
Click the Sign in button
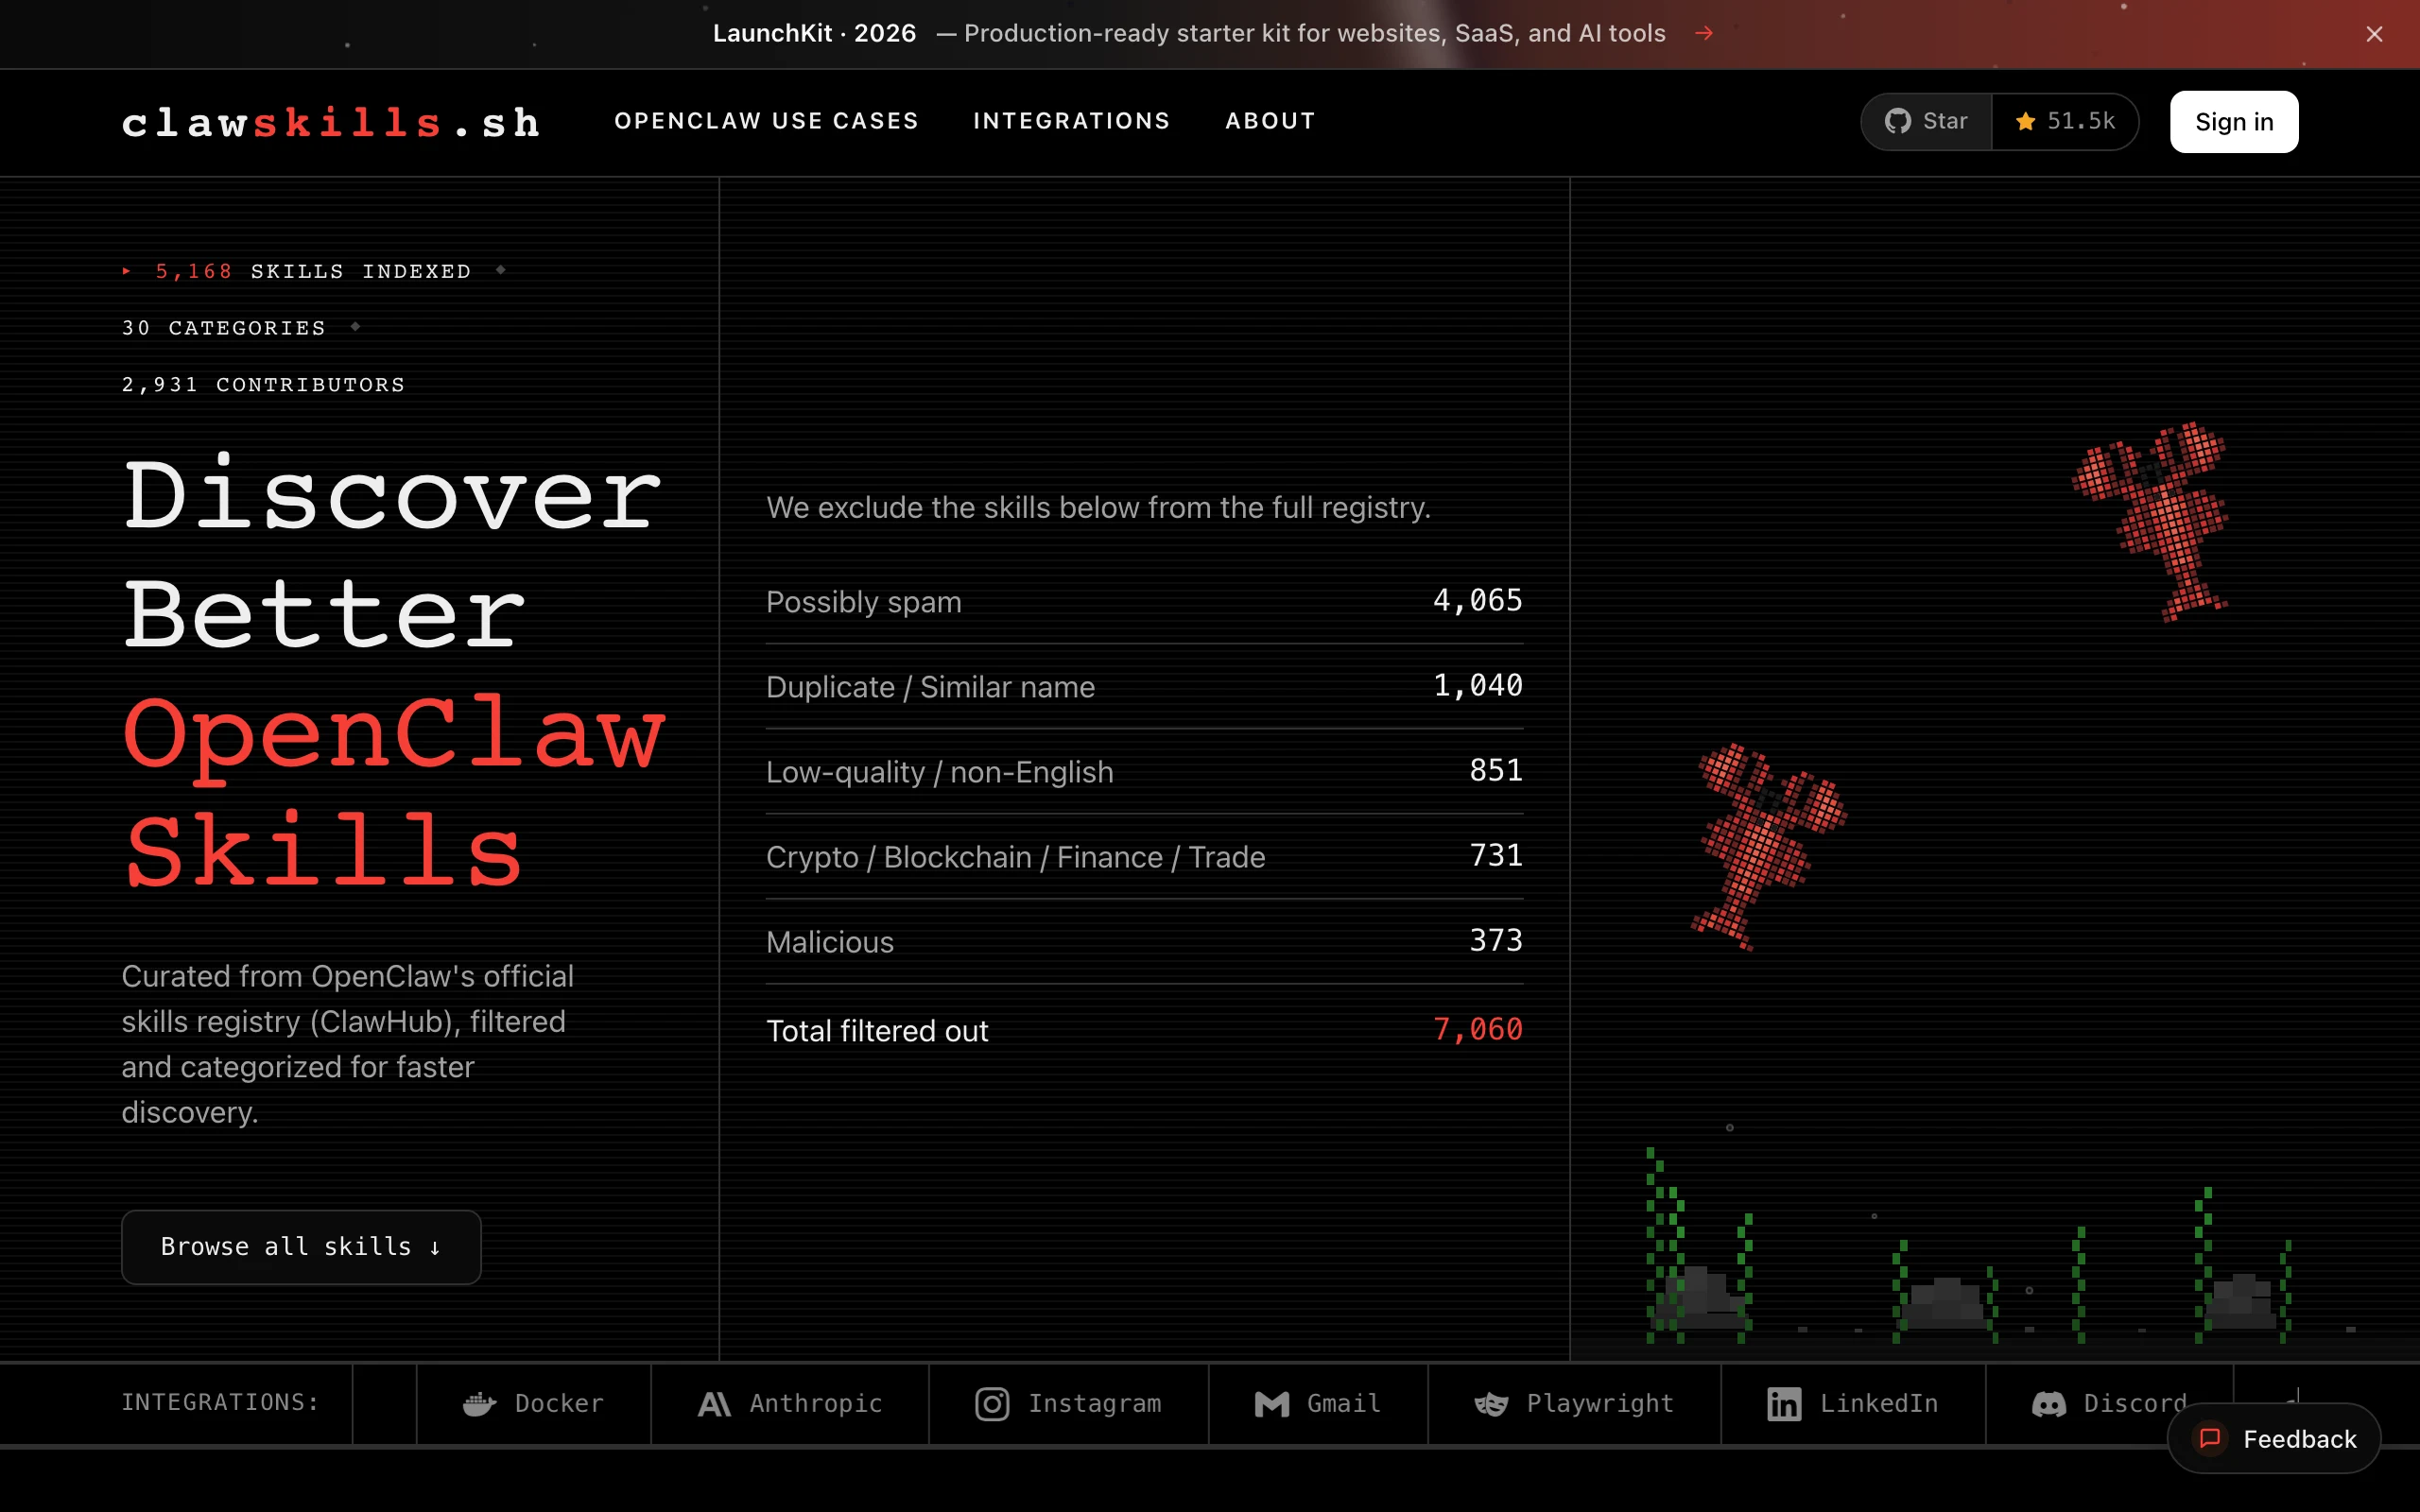(x=2234, y=122)
